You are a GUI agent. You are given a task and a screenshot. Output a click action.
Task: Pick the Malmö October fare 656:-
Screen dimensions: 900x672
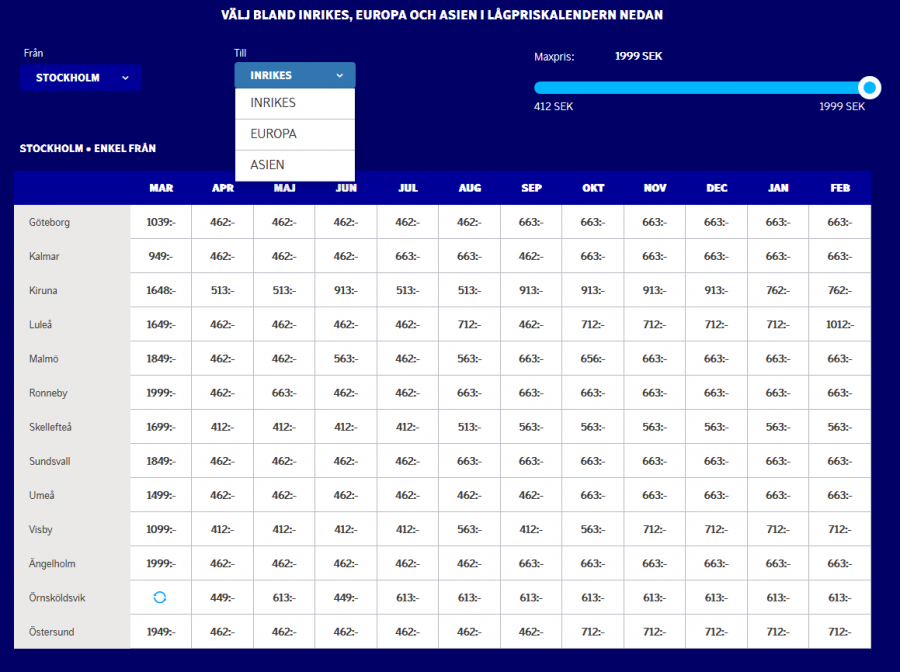[592, 359]
